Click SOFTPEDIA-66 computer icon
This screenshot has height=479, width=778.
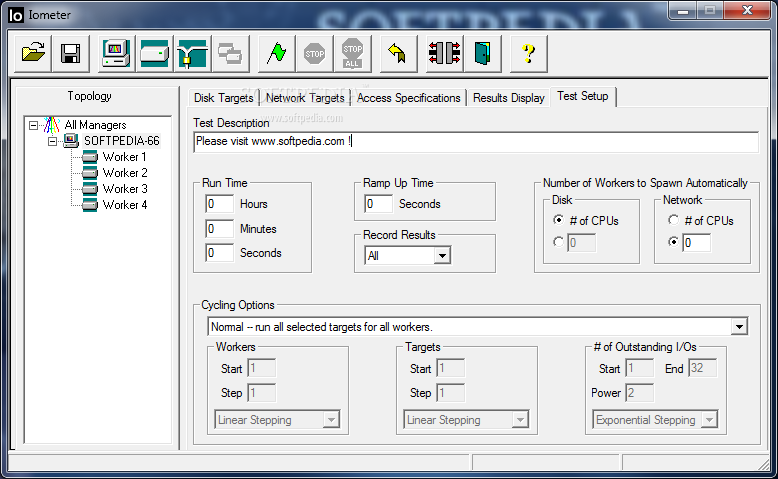[x=71, y=141]
